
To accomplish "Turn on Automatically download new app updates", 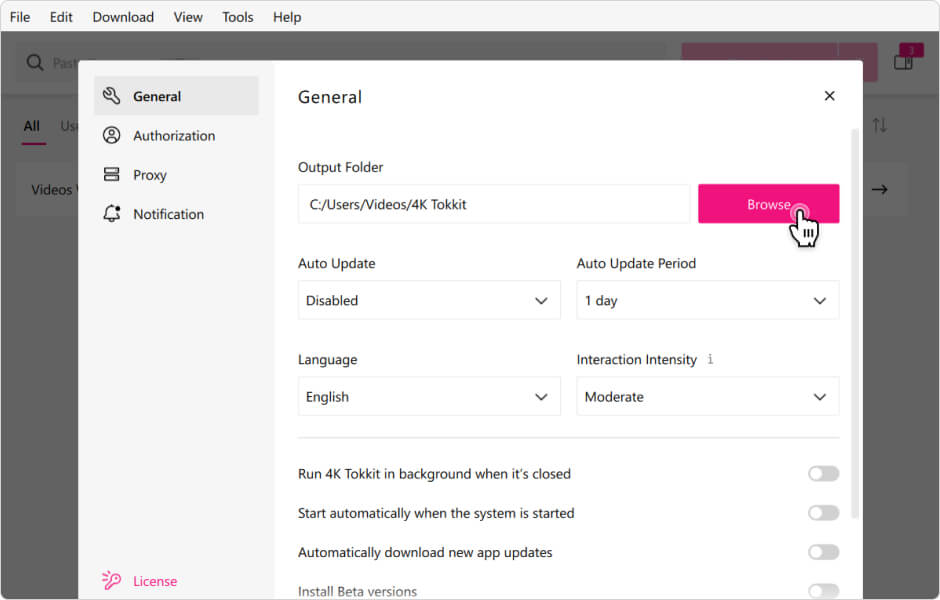I will (823, 552).
